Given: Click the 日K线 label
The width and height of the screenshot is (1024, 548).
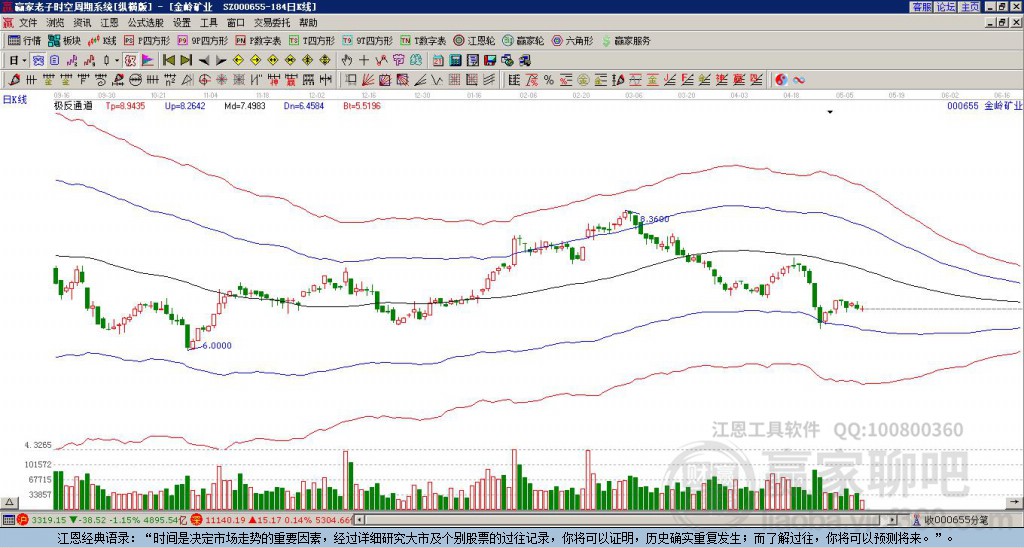Looking at the screenshot, I should pos(14,100).
